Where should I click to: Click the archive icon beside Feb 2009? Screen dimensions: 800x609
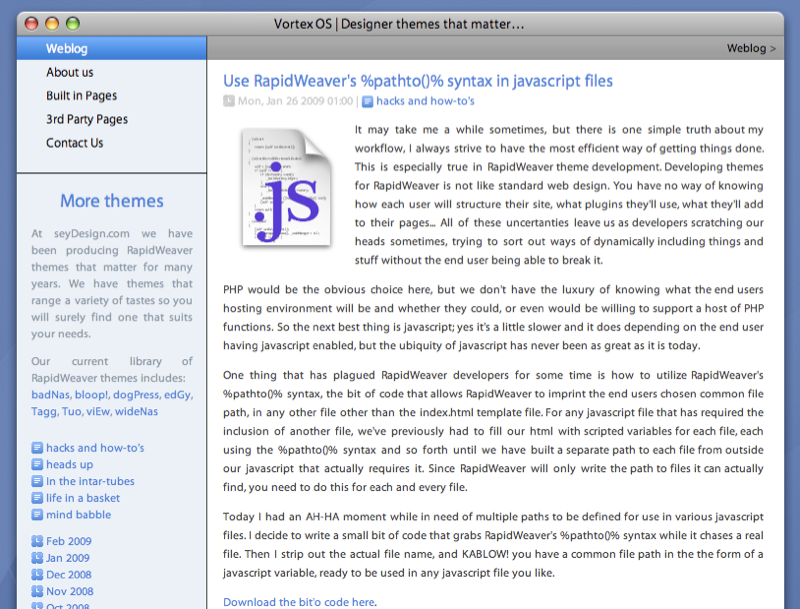pyautogui.click(x=37, y=542)
